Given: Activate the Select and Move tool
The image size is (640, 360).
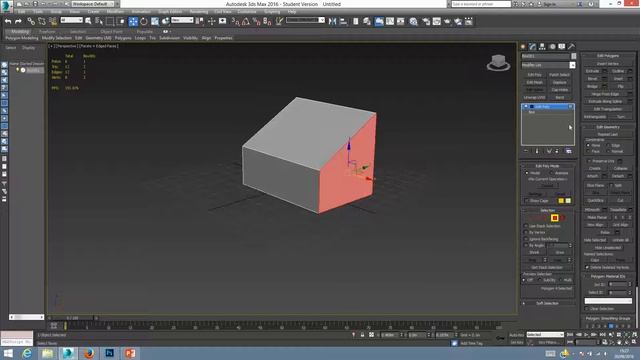Looking at the screenshot, I should (133, 21).
